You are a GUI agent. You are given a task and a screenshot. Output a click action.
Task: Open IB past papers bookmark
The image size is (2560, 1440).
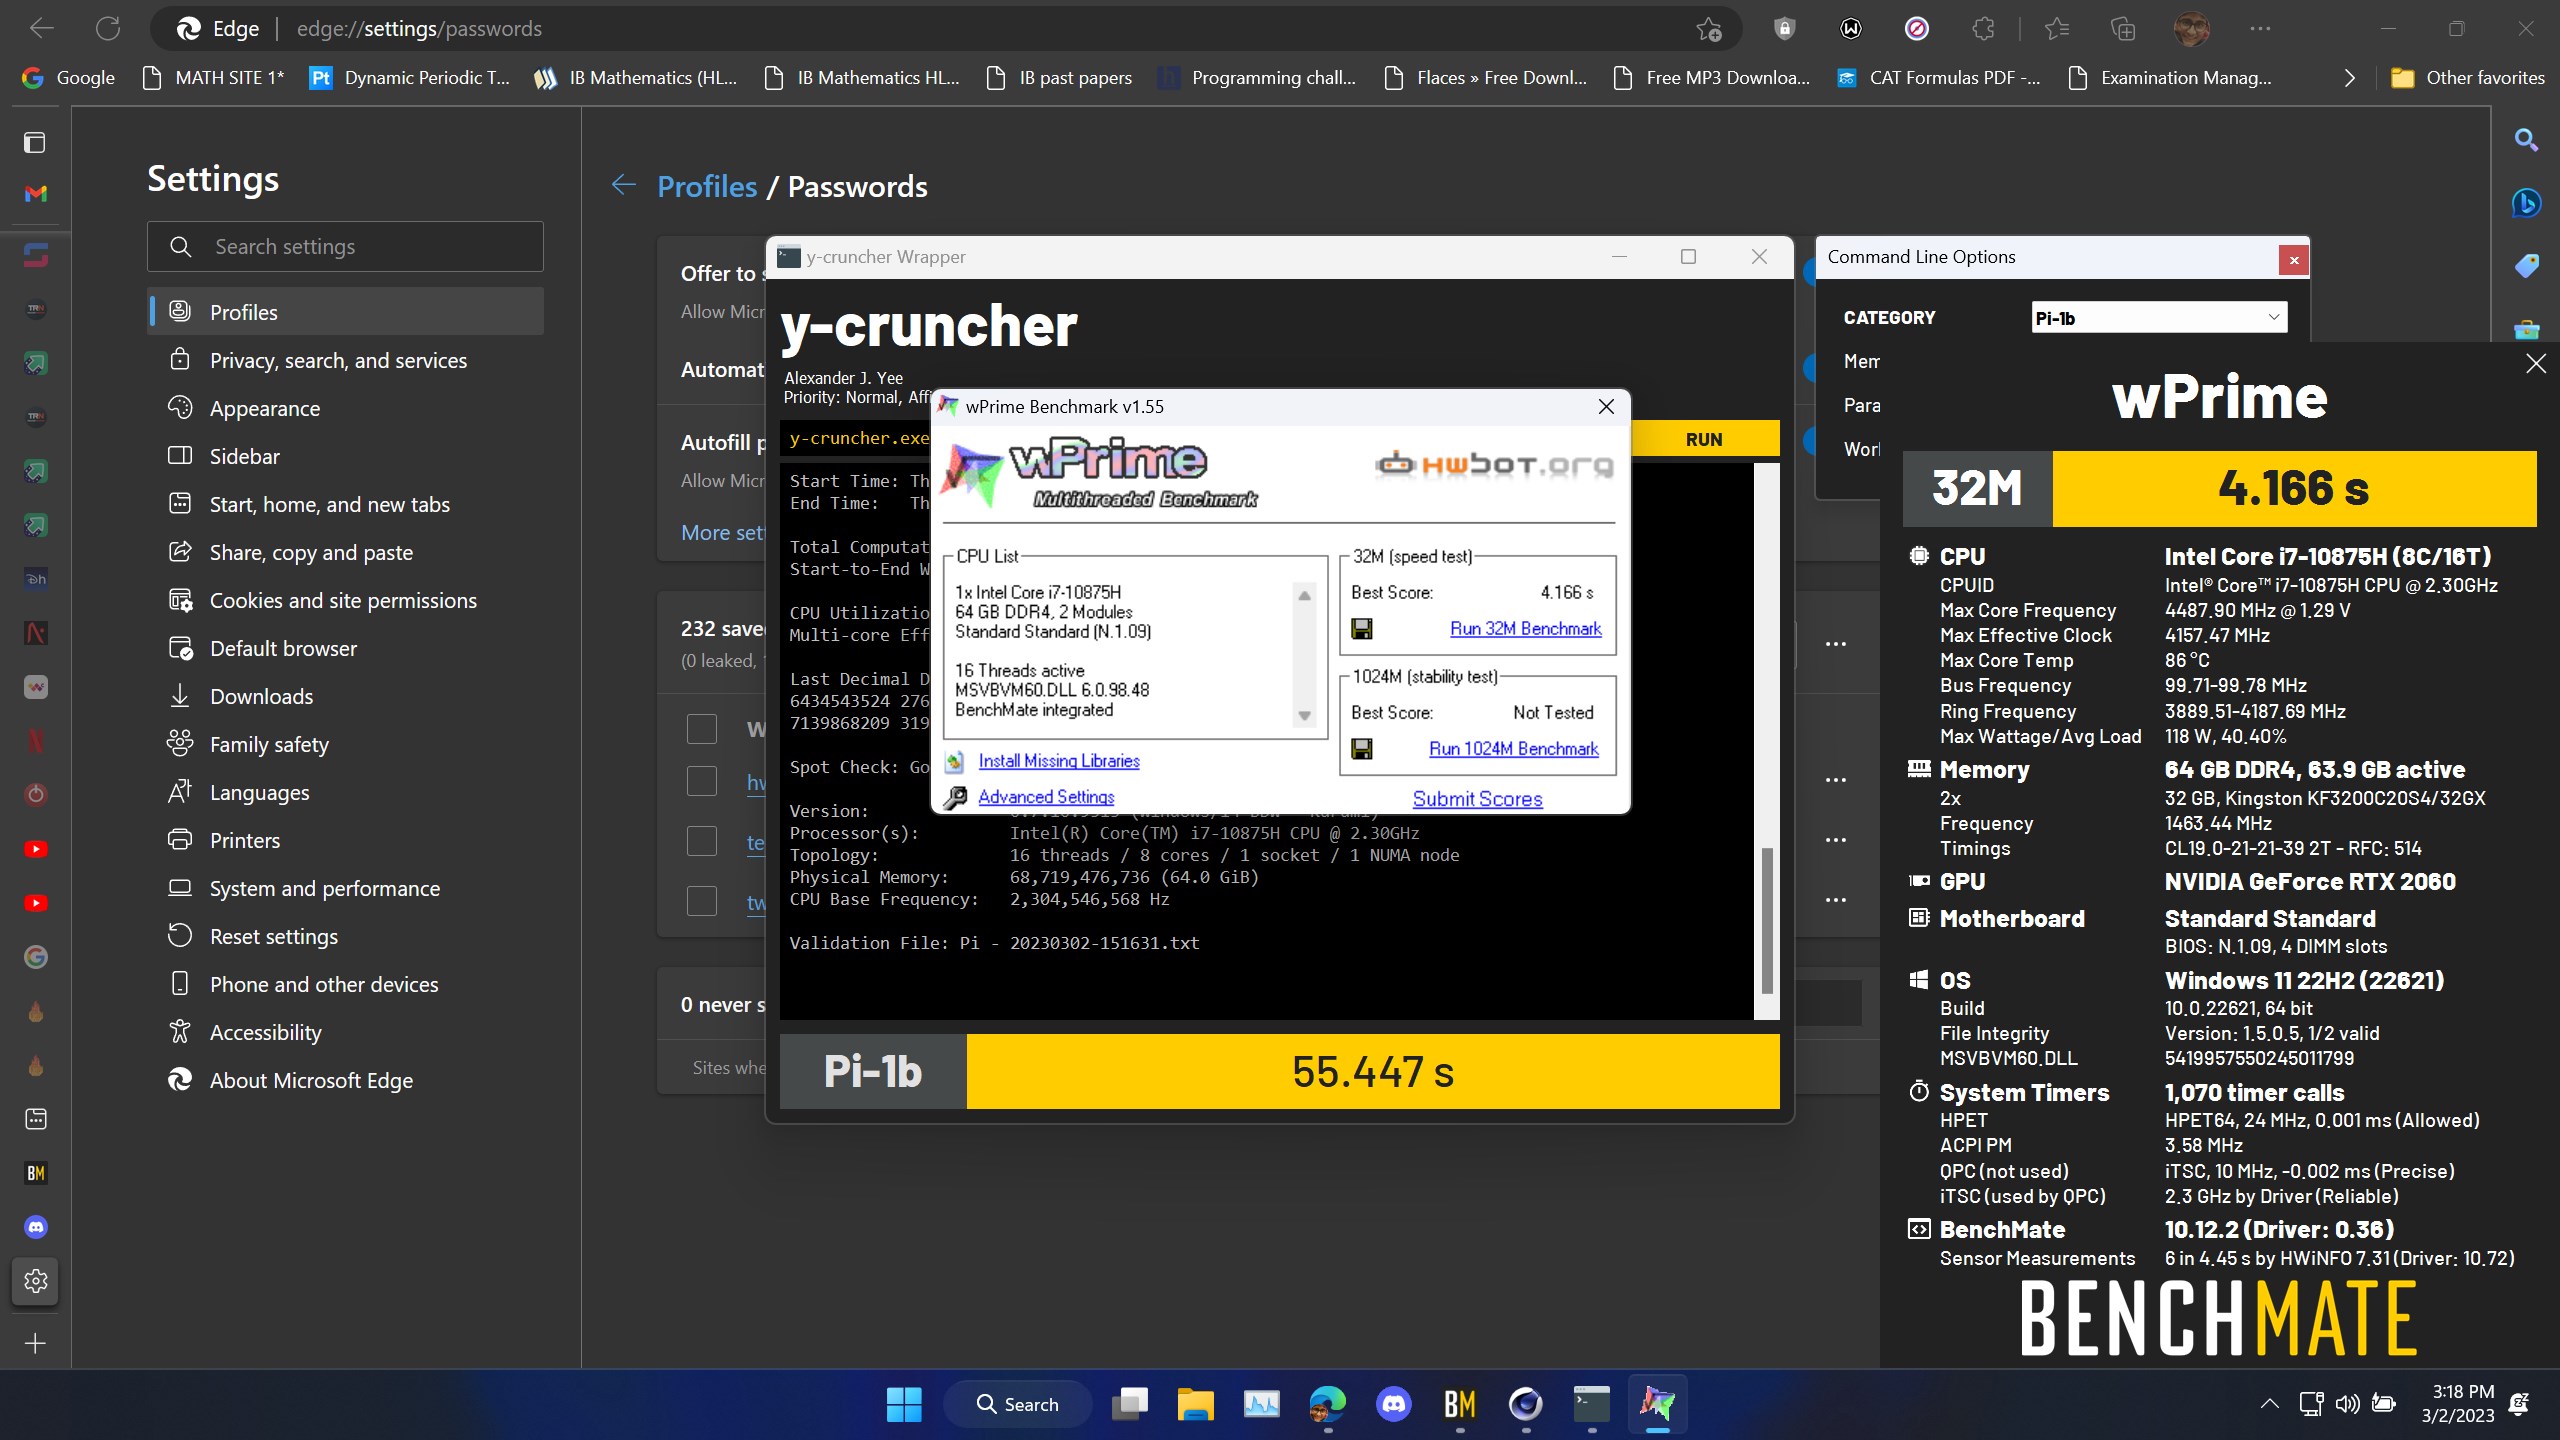coord(1059,78)
